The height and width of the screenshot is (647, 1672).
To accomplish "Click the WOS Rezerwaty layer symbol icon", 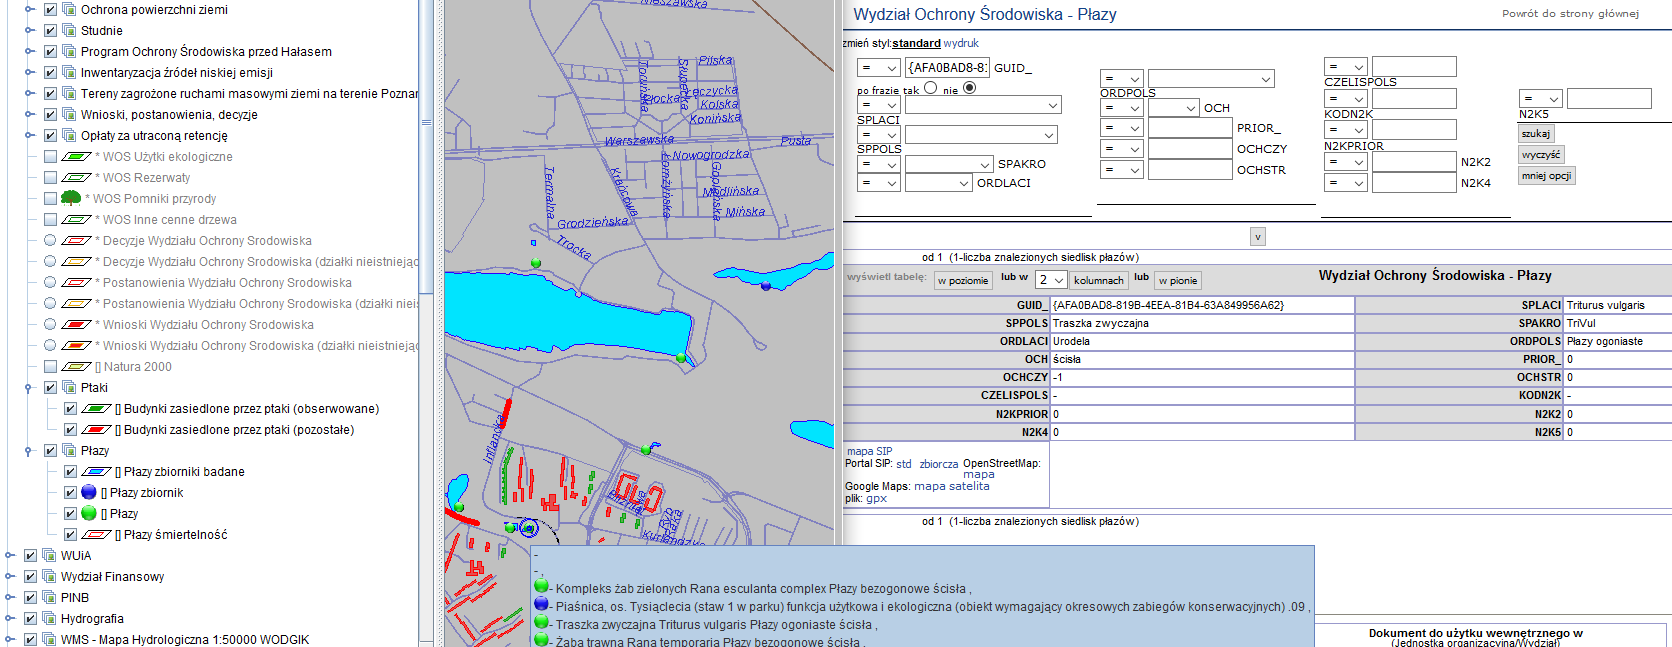I will pyautogui.click(x=77, y=178).
